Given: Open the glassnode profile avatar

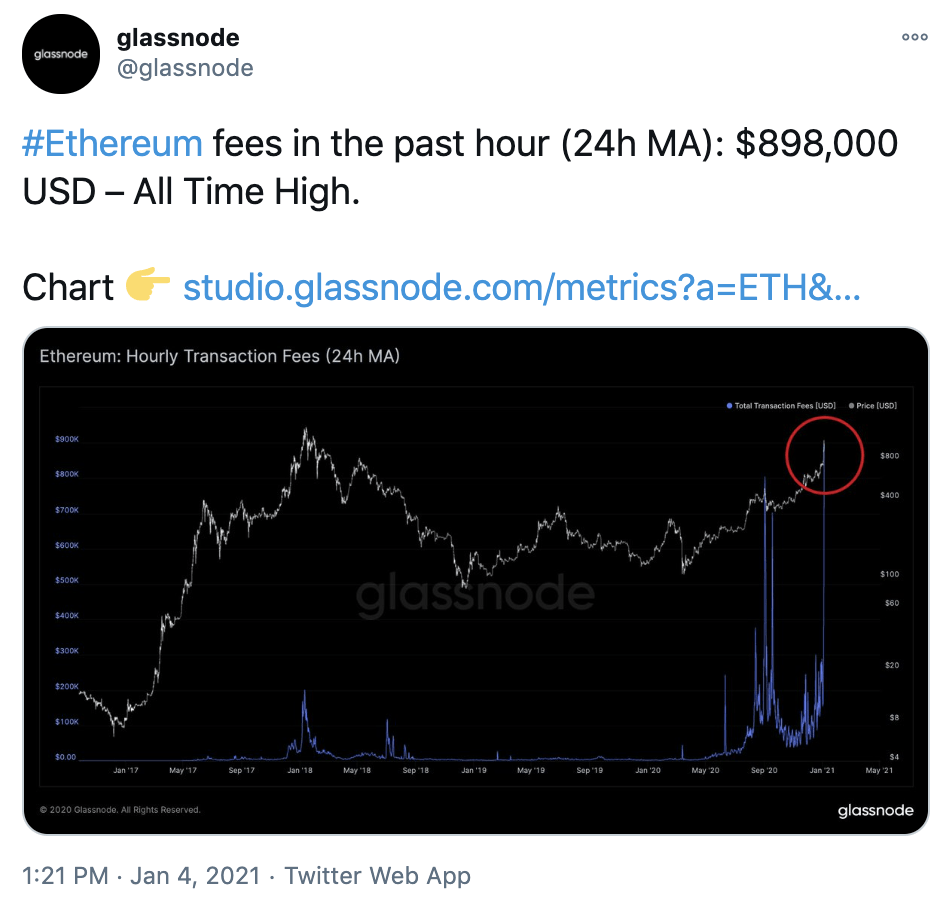Looking at the screenshot, I should (x=61, y=55).
